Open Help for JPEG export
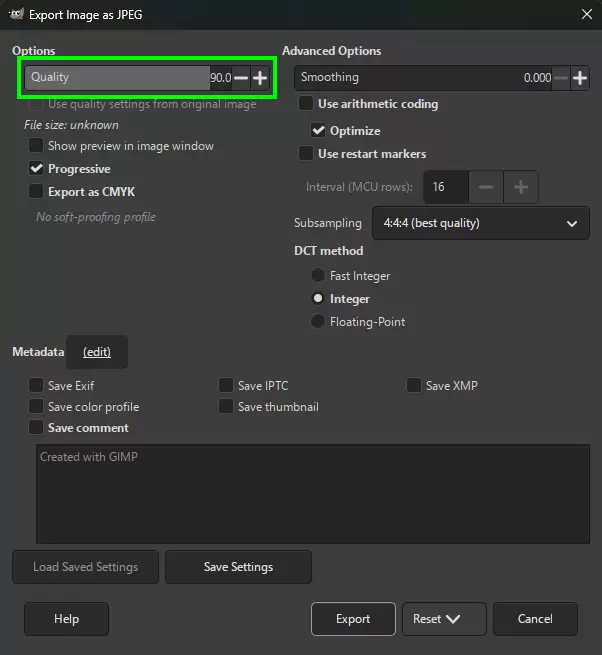The image size is (602, 655). pyautogui.click(x=66, y=619)
